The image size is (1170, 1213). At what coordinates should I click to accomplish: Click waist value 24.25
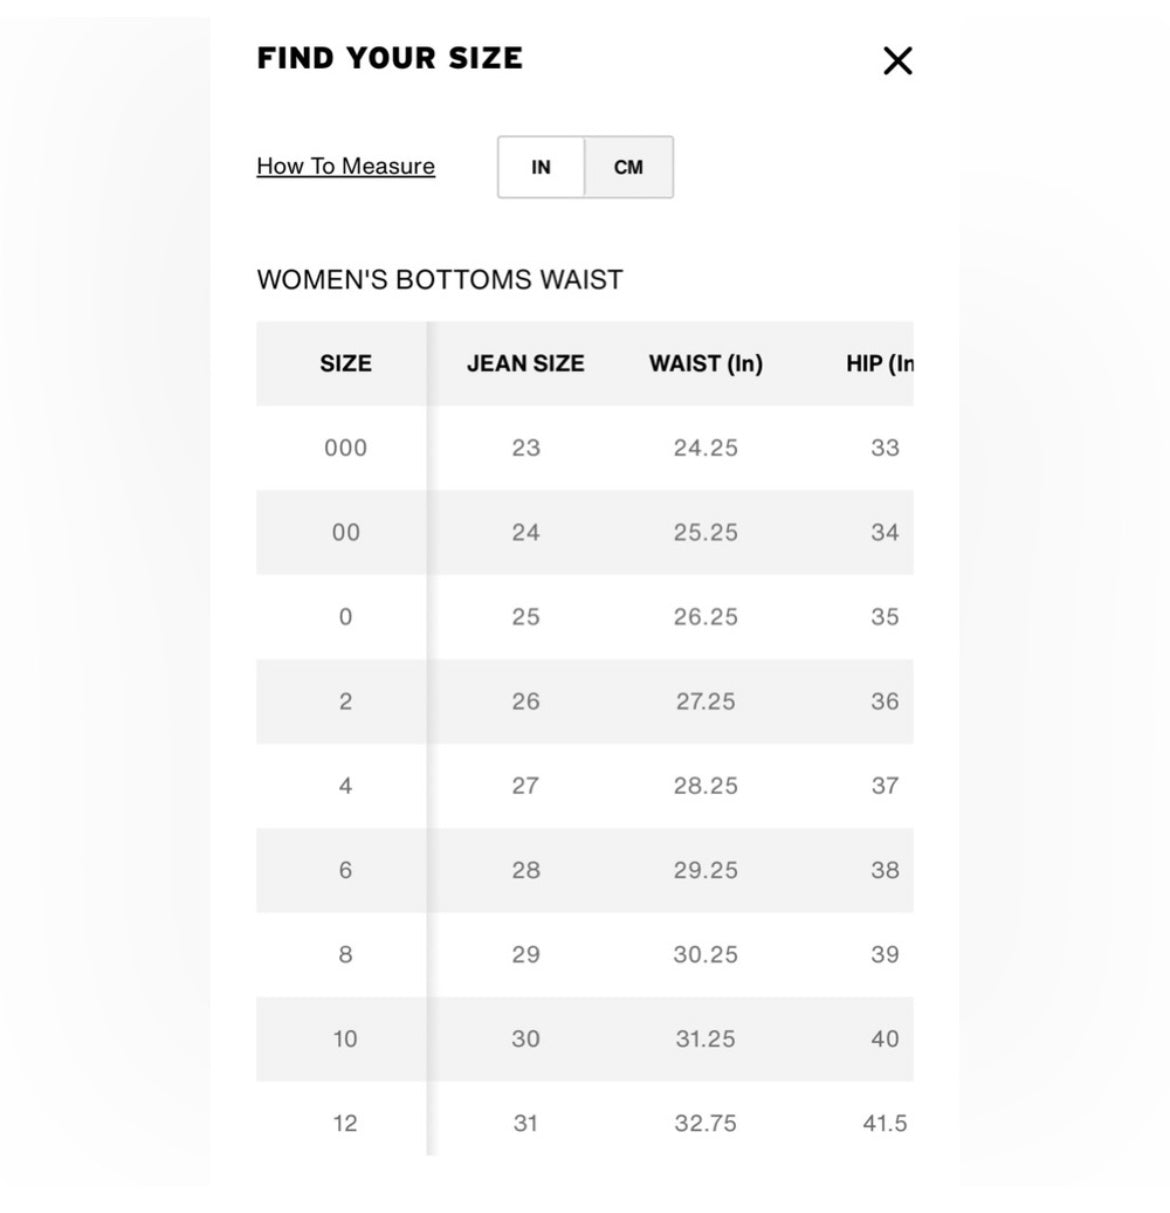[705, 448]
